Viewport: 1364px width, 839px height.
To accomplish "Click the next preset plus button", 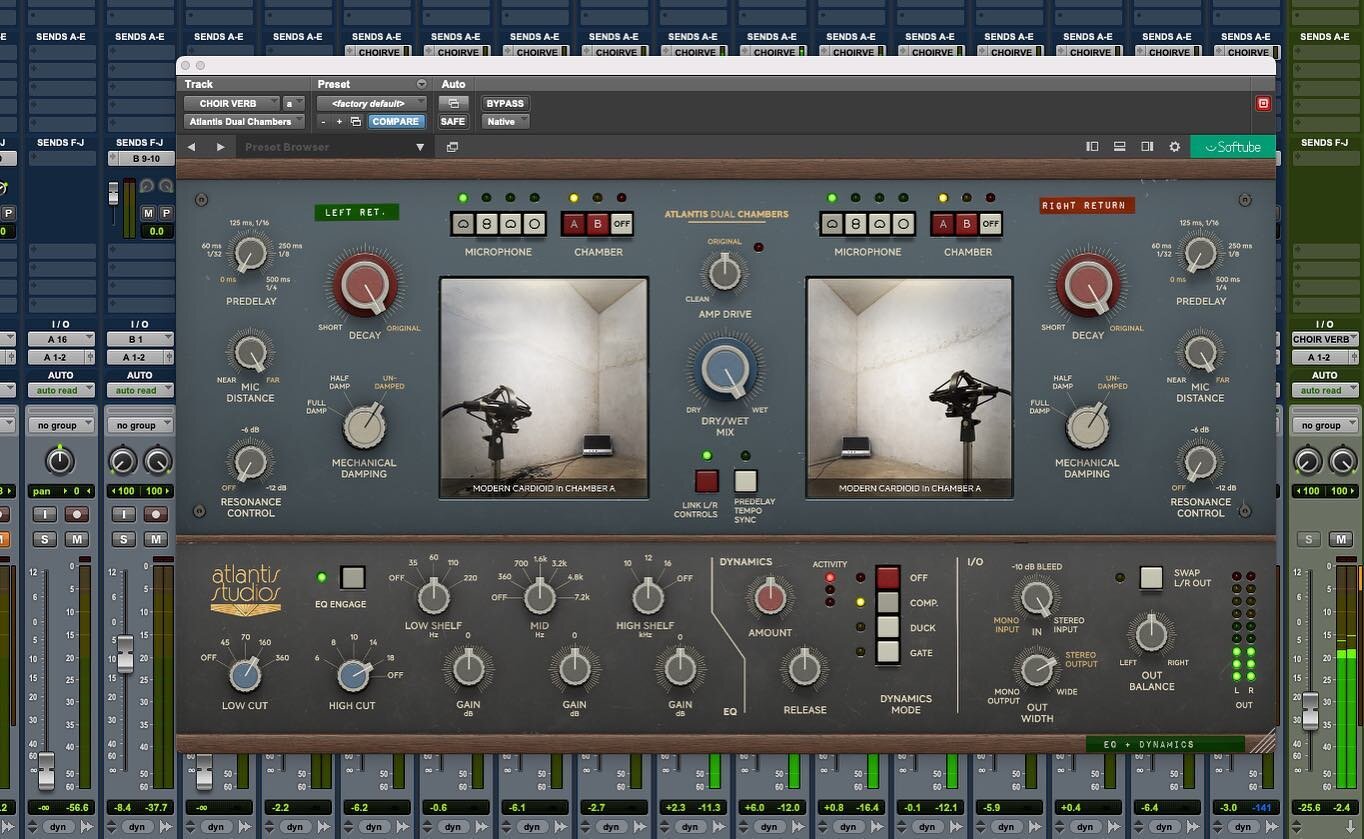I will [339, 122].
